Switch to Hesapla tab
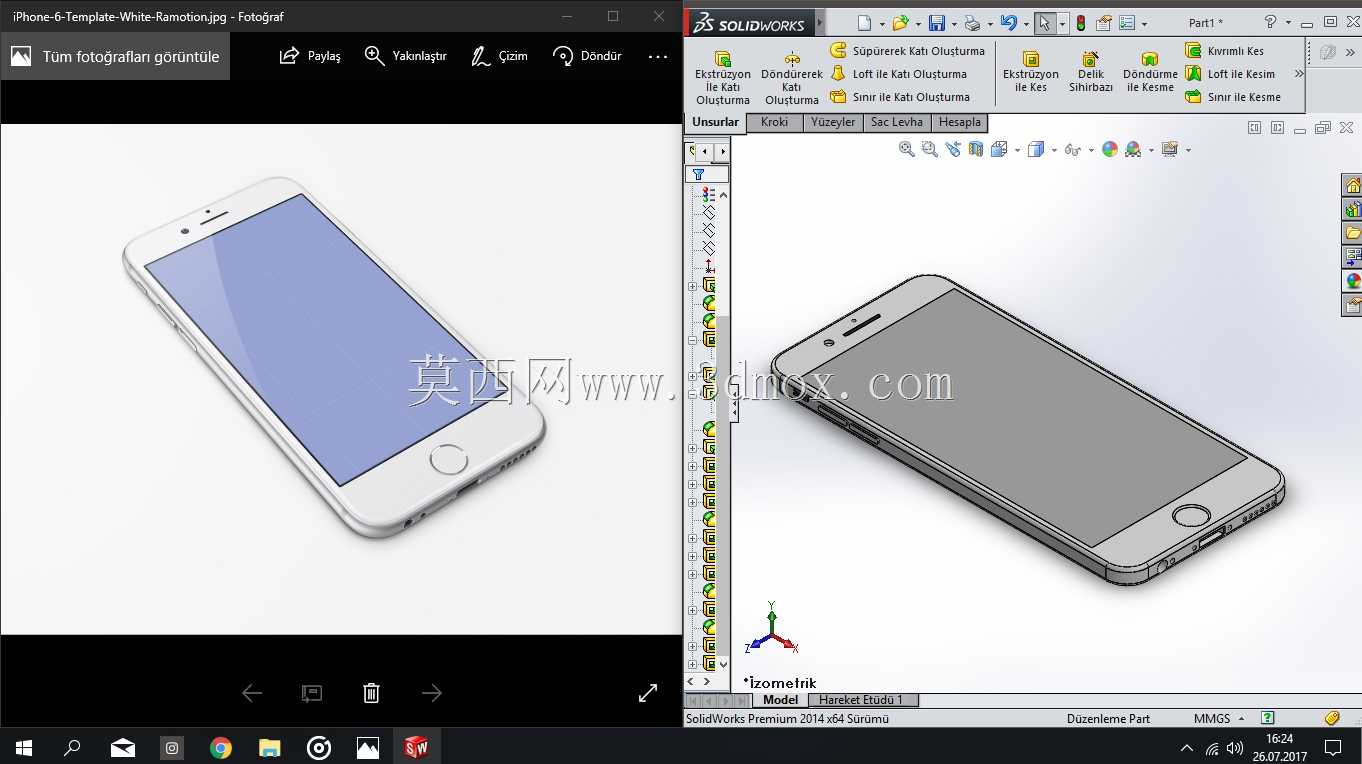This screenshot has width=1362, height=764. point(960,122)
